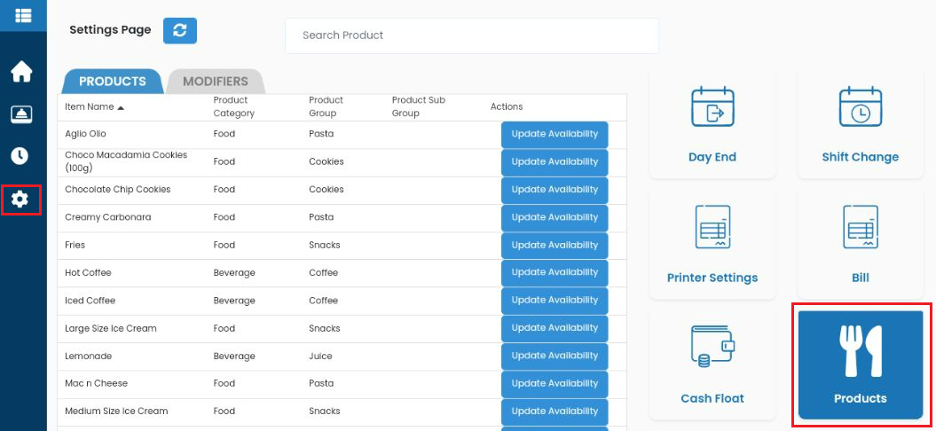
Task: Click the refresh icon beside Settings Page
Action: pos(180,30)
